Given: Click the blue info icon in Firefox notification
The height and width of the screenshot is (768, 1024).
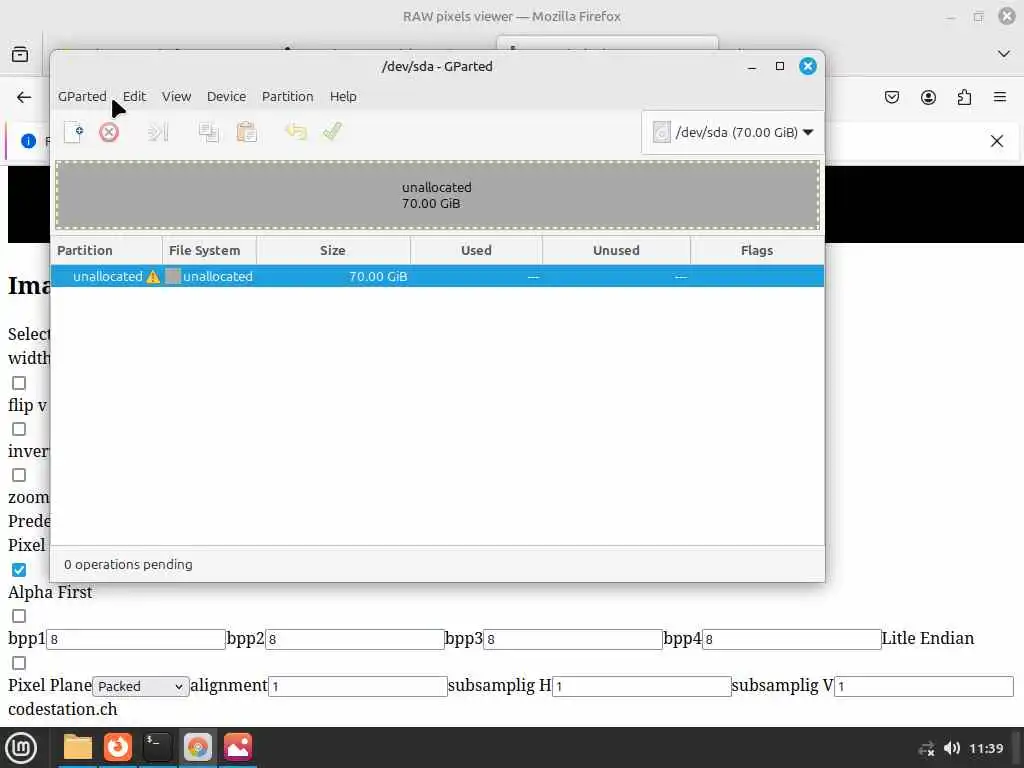Looking at the screenshot, I should pyautogui.click(x=28, y=140).
